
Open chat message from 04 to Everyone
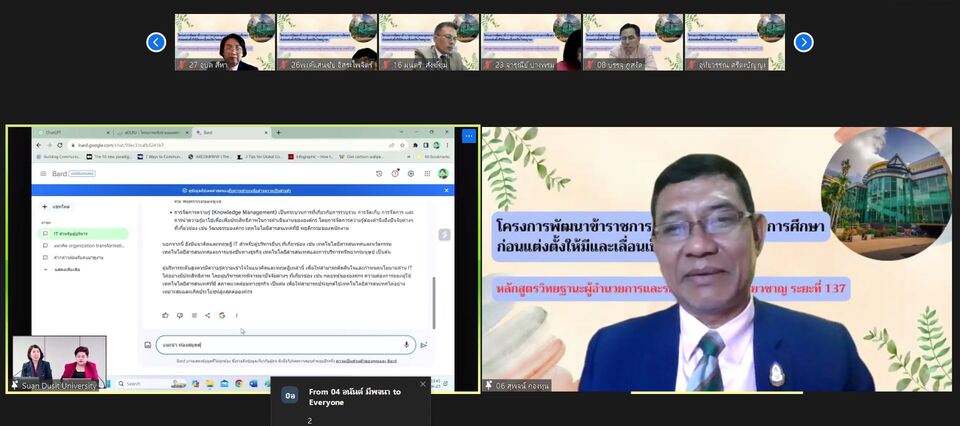tap(350, 396)
